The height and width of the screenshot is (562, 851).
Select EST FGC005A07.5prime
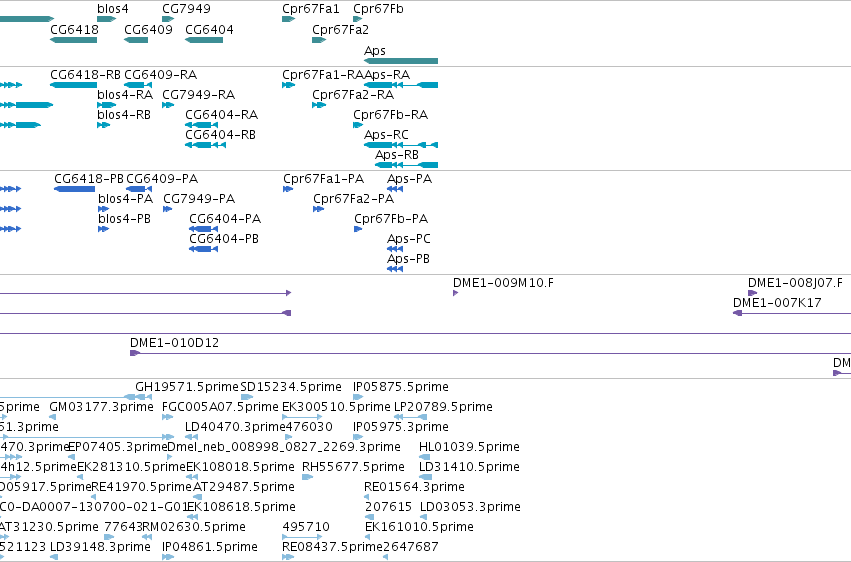(220, 407)
